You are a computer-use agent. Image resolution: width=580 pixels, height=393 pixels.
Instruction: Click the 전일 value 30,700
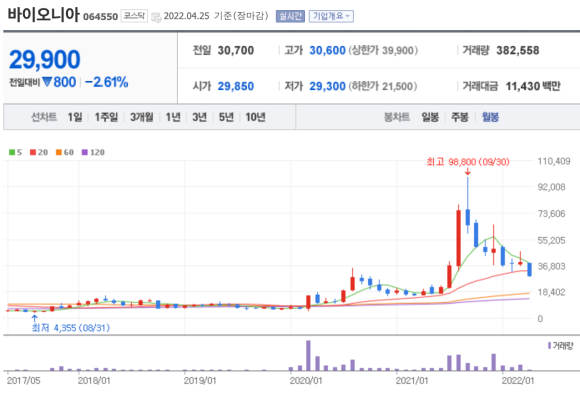(236, 50)
